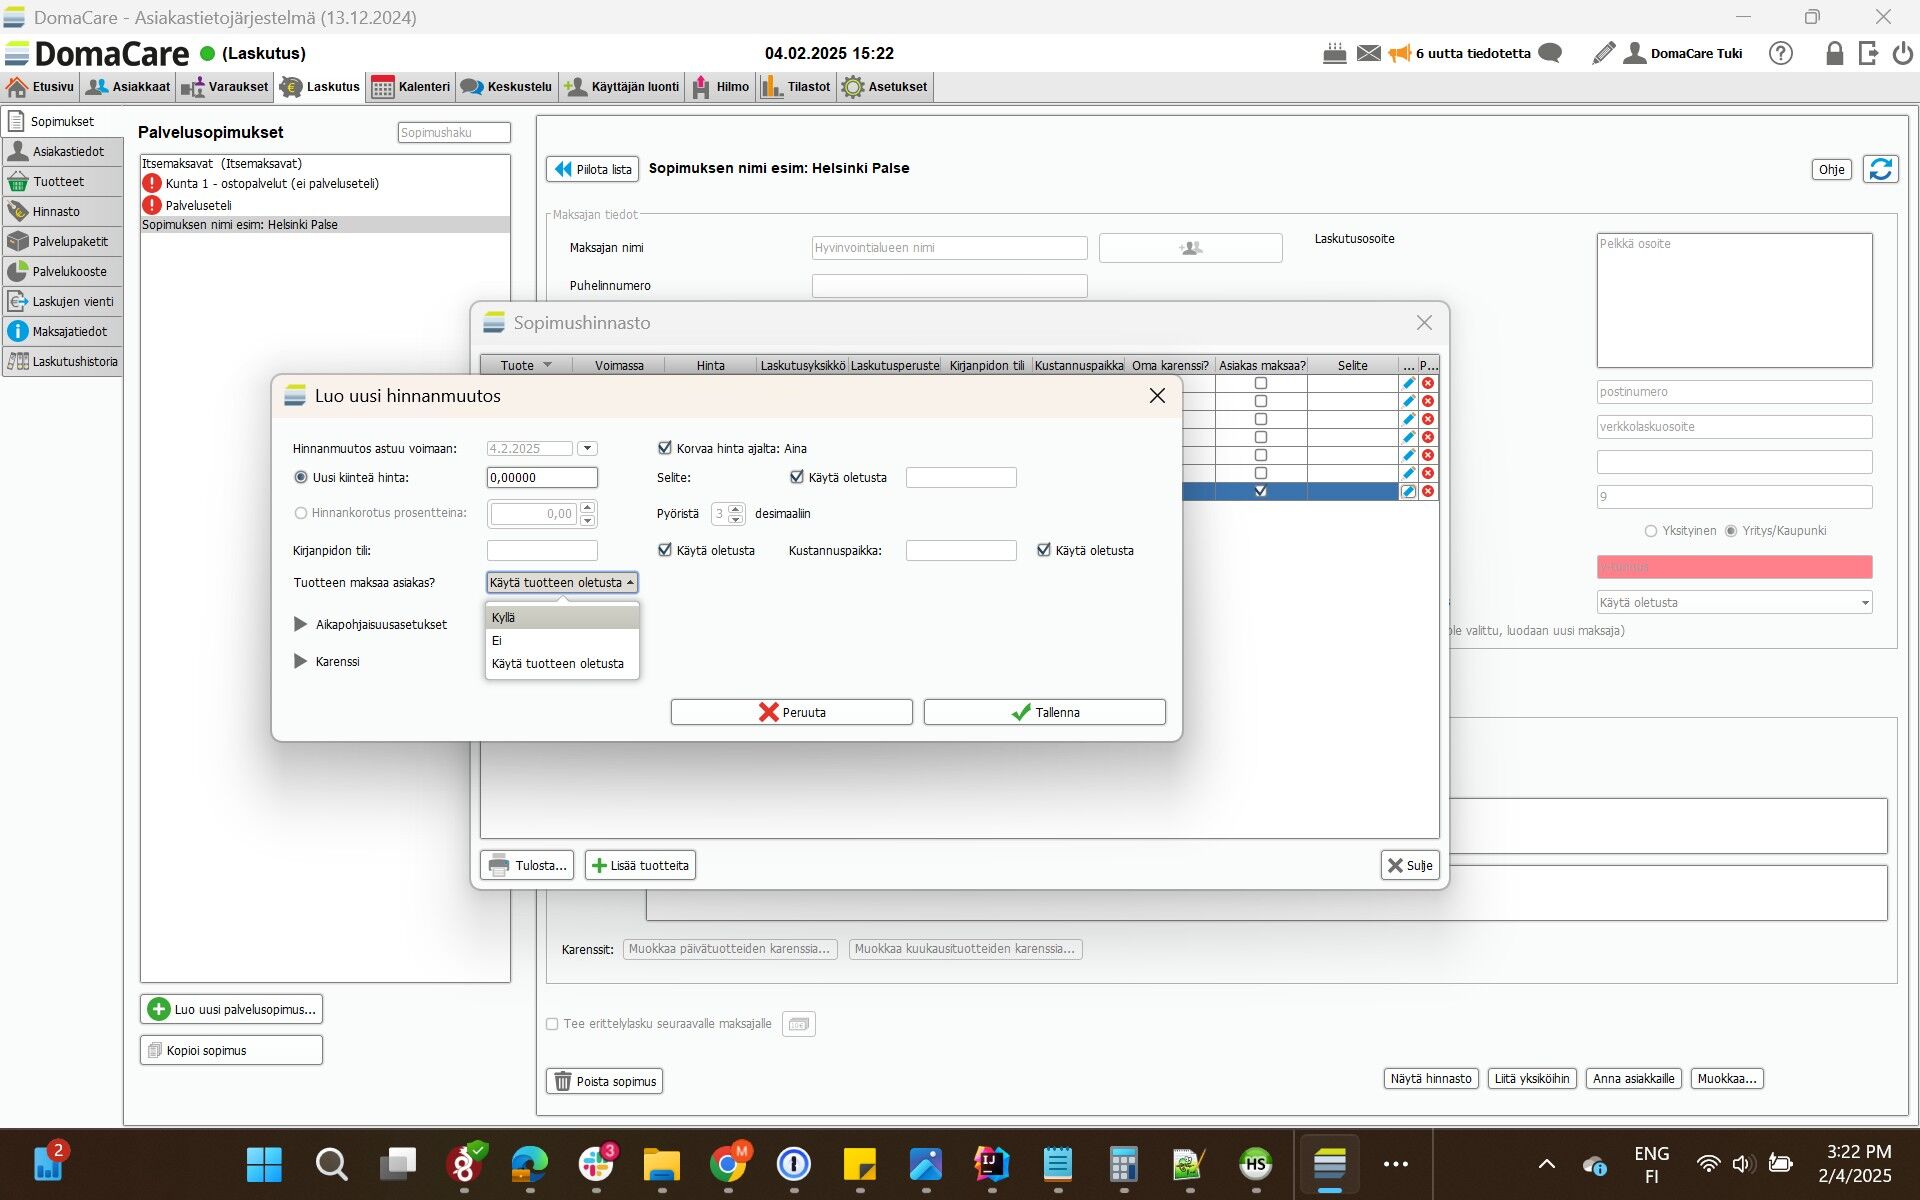1920x1200 pixels.
Task: Click the Uusi kiinteä hinta input field
Action: (x=542, y=478)
